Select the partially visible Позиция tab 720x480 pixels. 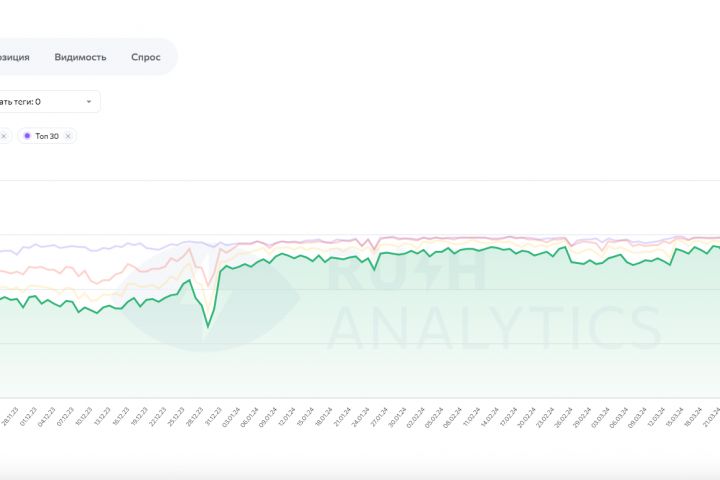click(15, 57)
